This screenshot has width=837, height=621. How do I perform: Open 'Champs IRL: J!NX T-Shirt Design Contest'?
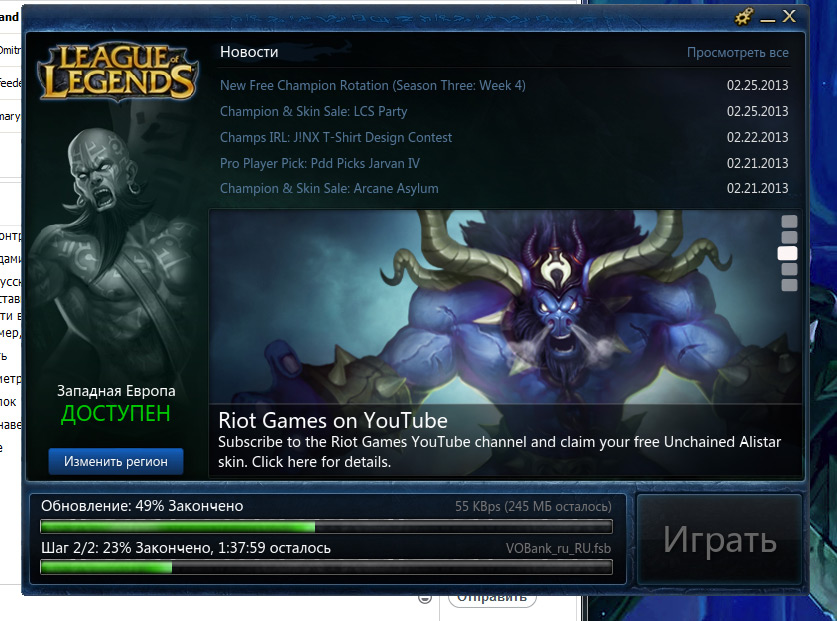click(336, 137)
